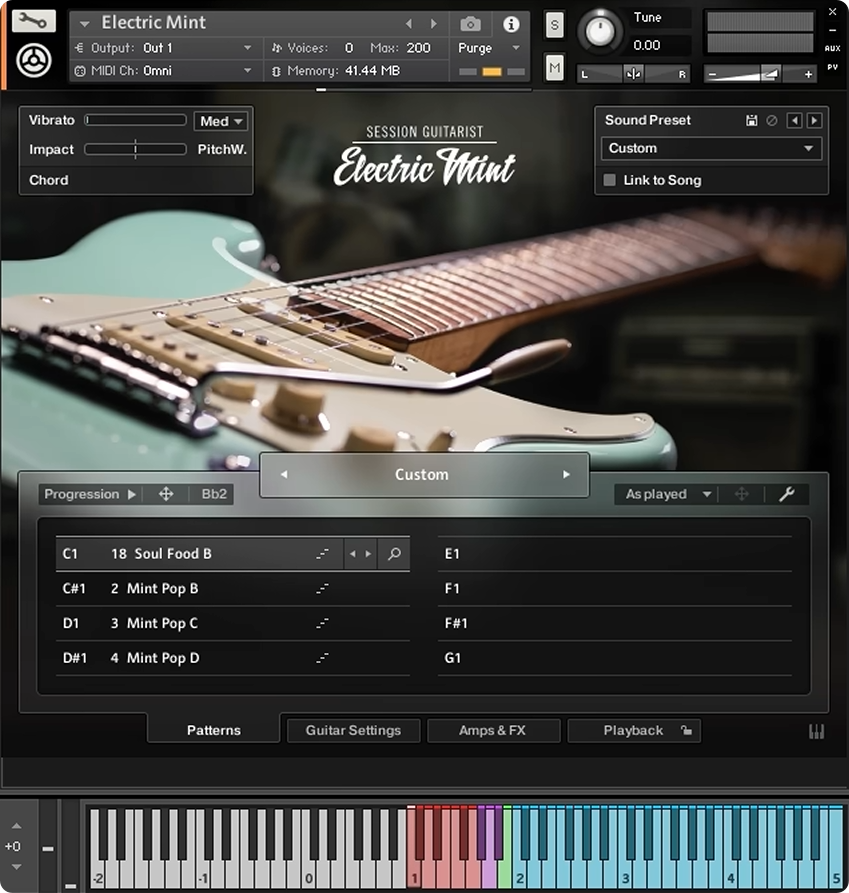
Task: Open the instrument name dropdown arrow beside Electric Mint
Action: click(85, 24)
